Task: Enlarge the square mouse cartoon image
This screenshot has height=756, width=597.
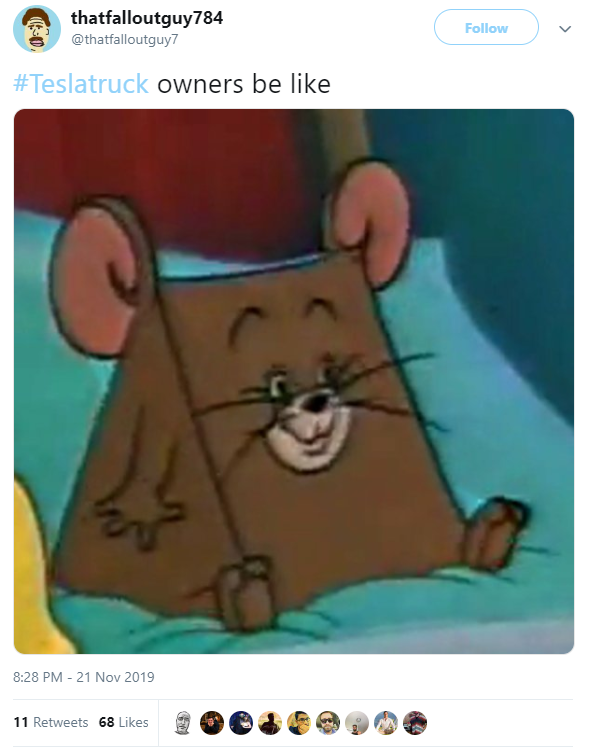Action: coord(294,381)
